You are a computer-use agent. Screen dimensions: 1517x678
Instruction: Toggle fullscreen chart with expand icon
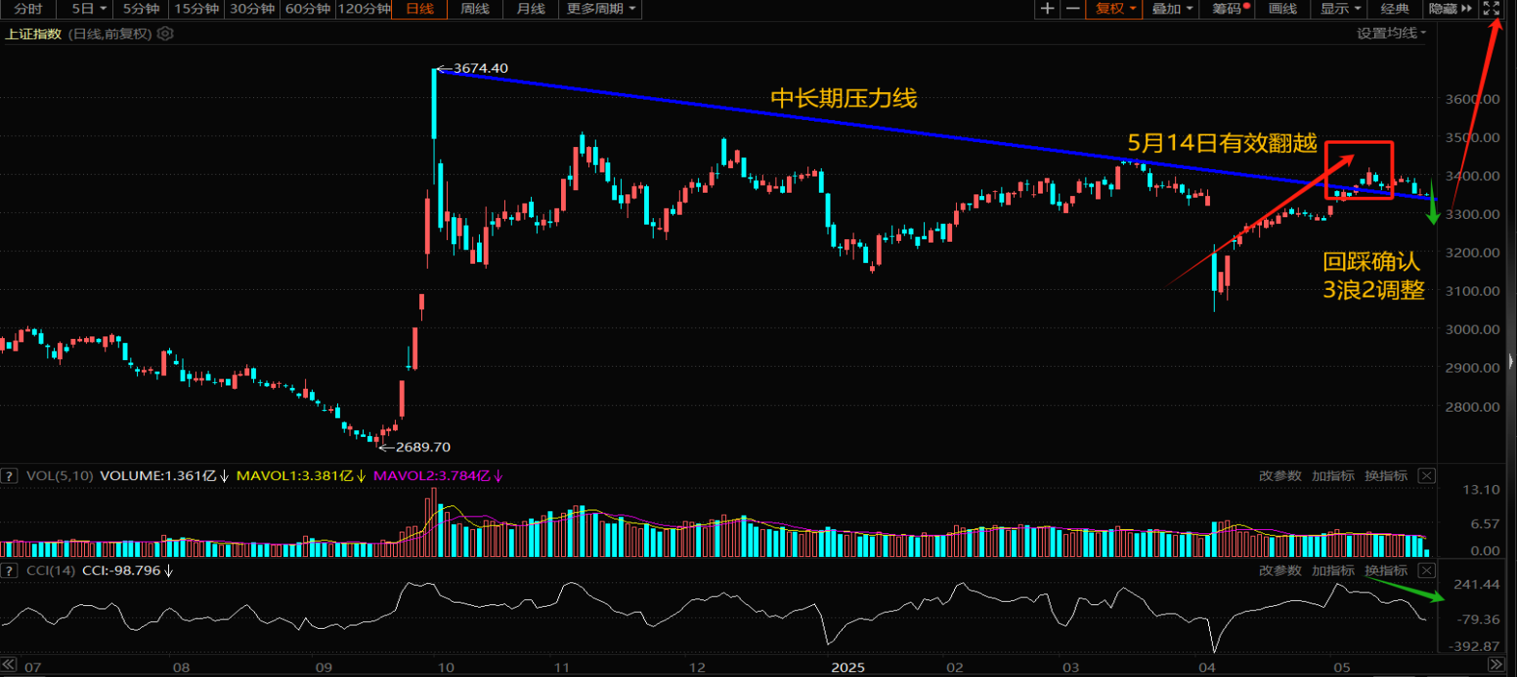click(1491, 9)
